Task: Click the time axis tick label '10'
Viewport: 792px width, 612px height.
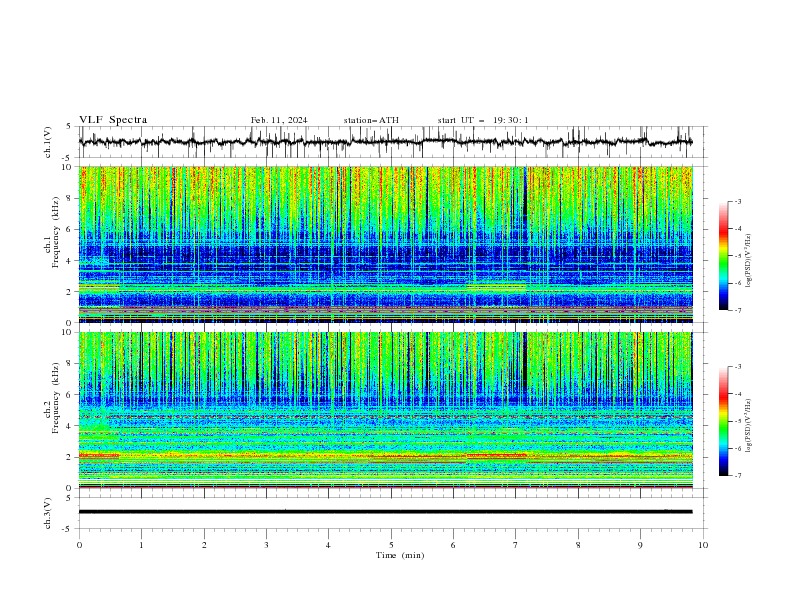Action: 703,545
